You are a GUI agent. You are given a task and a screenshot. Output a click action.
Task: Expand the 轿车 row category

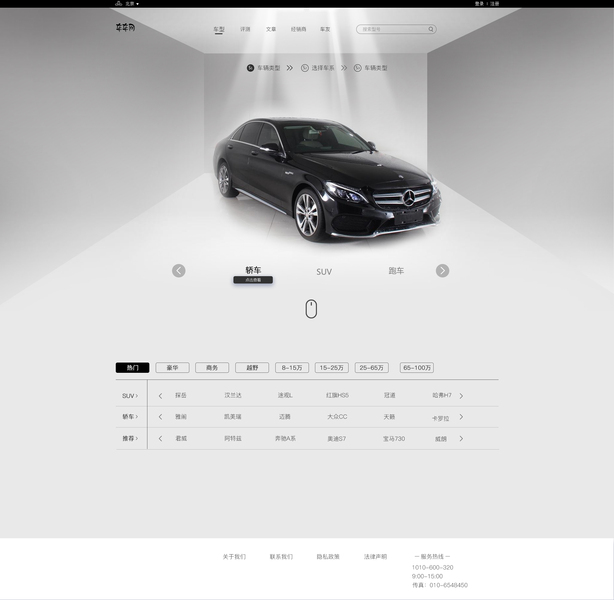[x=130, y=416]
